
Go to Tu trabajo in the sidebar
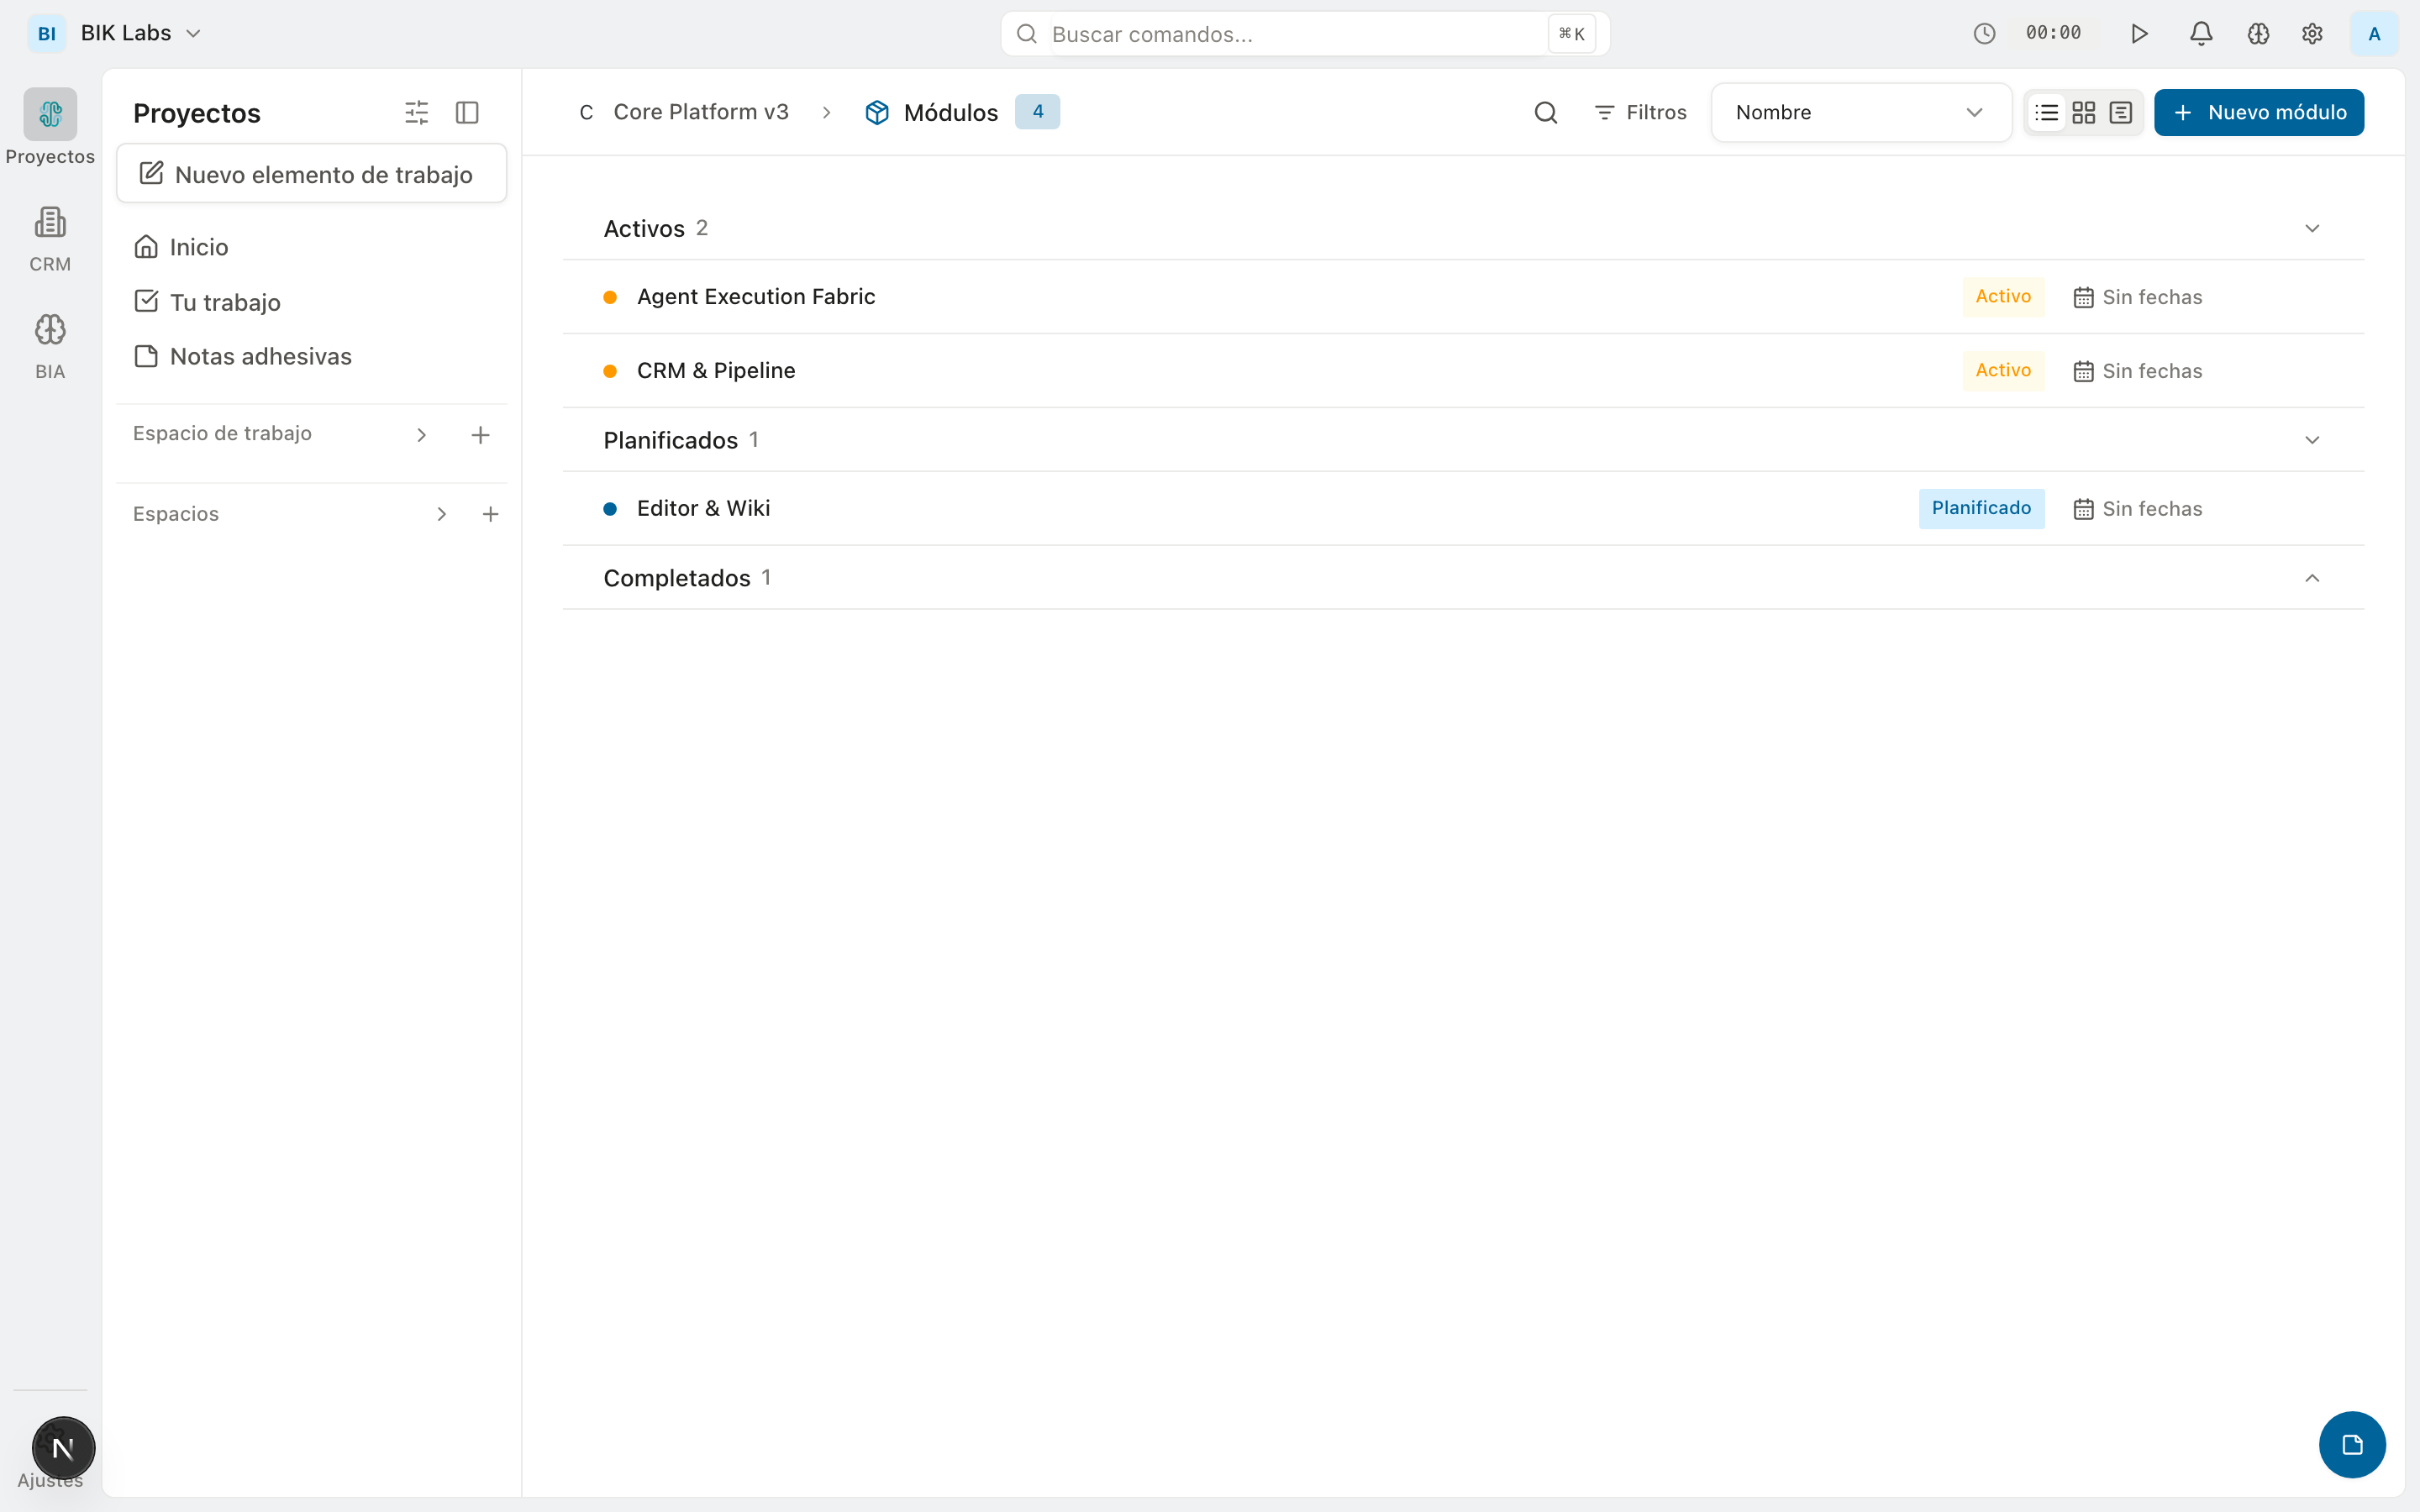point(224,302)
